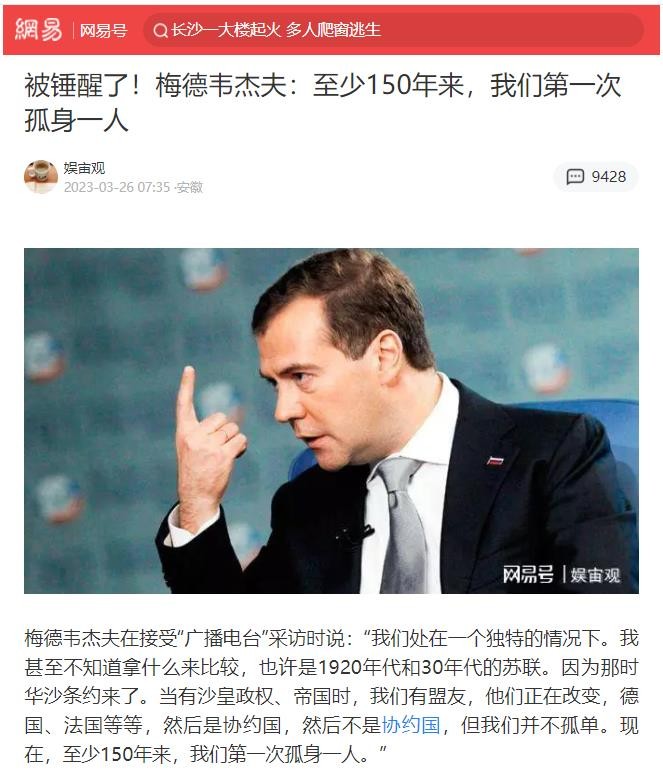Image resolution: width=663 pixels, height=775 pixels.
Task: Open the comment bubble icon
Action: (x=575, y=176)
